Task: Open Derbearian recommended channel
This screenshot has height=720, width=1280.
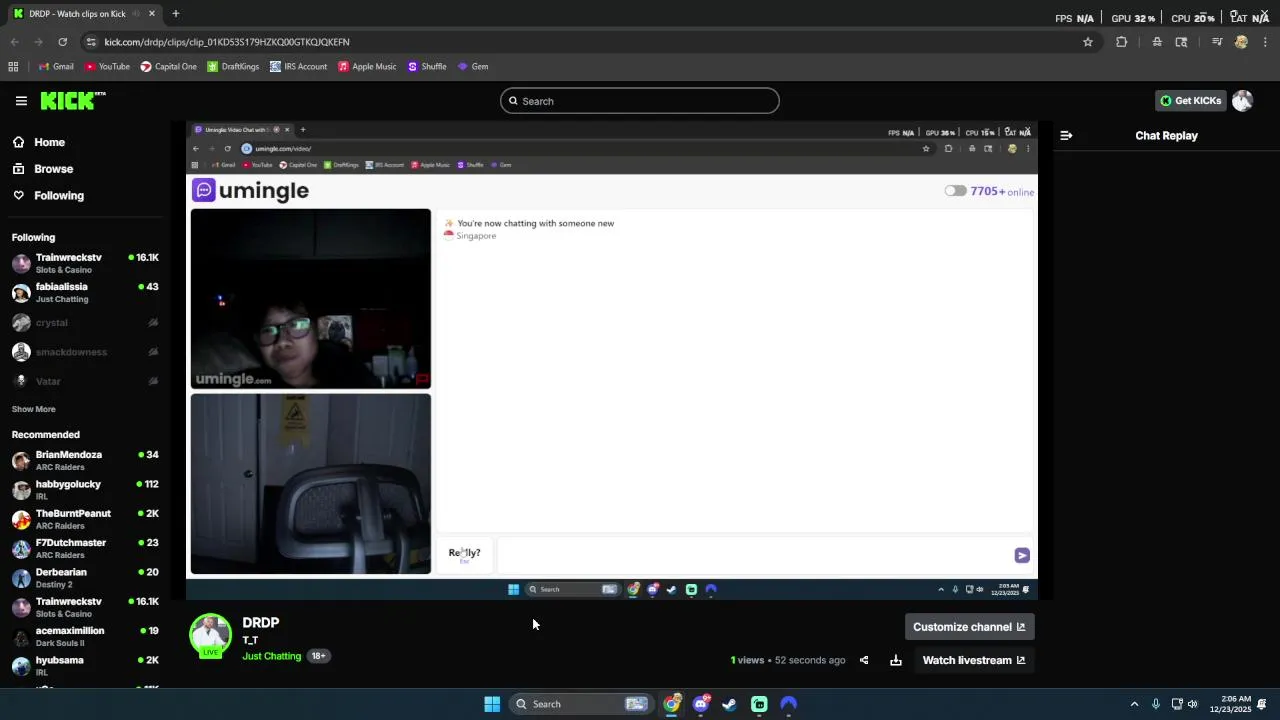Action: pos(85,578)
